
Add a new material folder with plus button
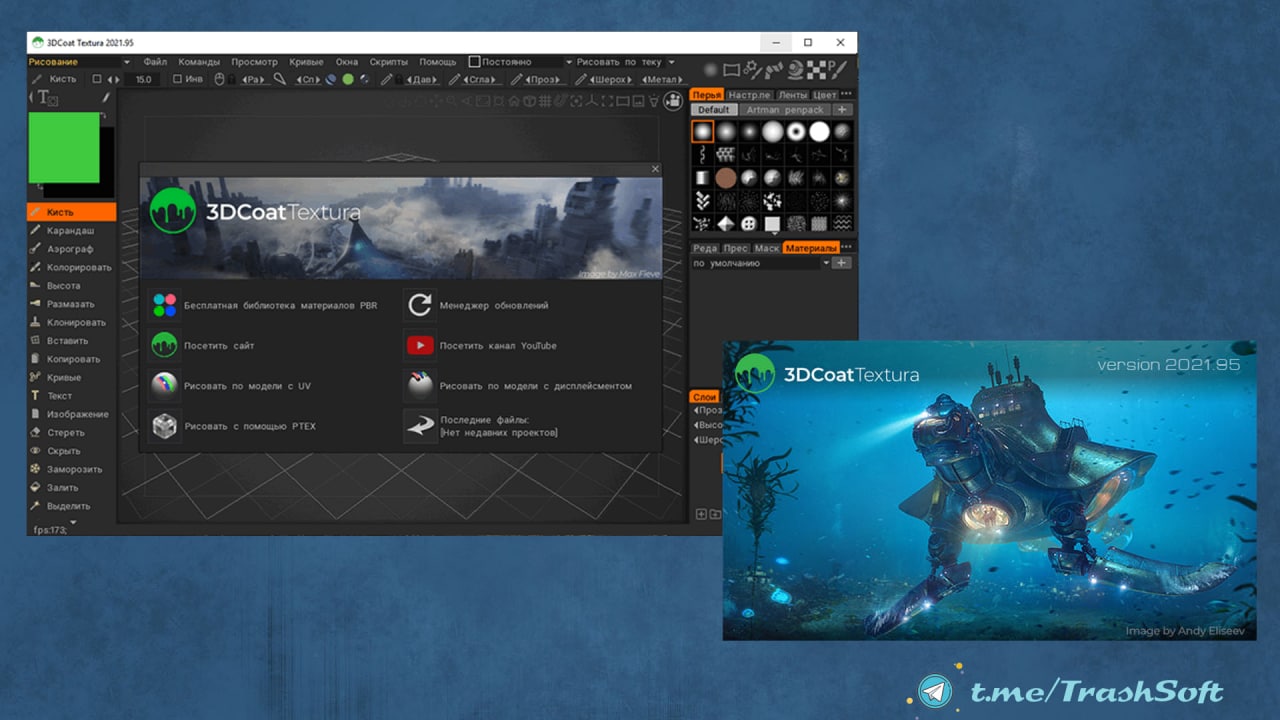(842, 263)
